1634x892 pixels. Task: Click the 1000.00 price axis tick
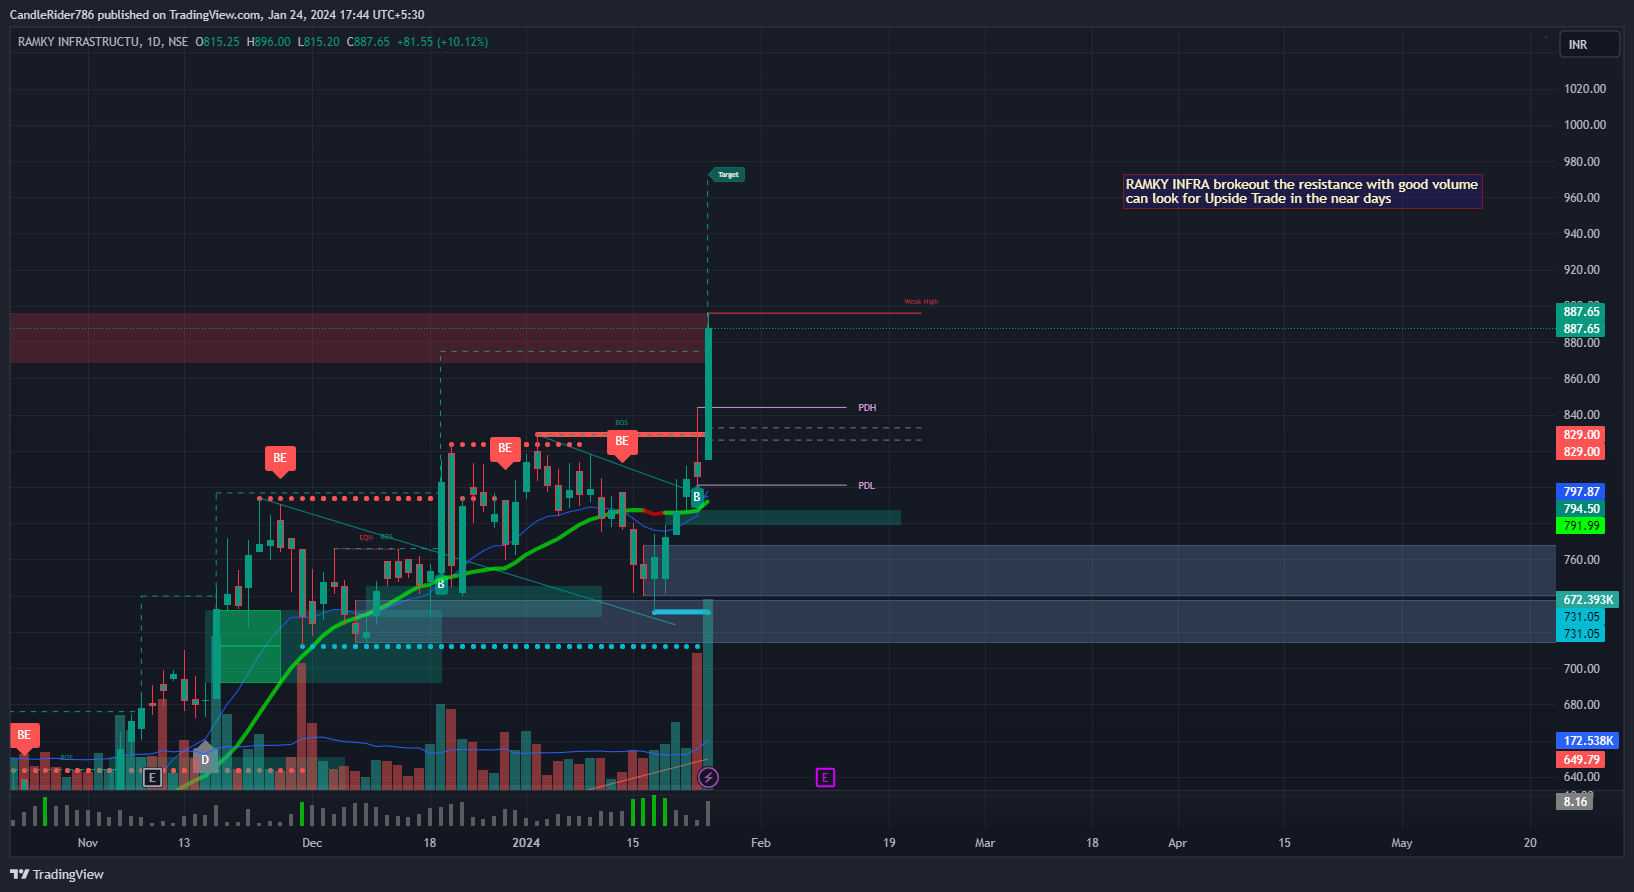(1585, 125)
